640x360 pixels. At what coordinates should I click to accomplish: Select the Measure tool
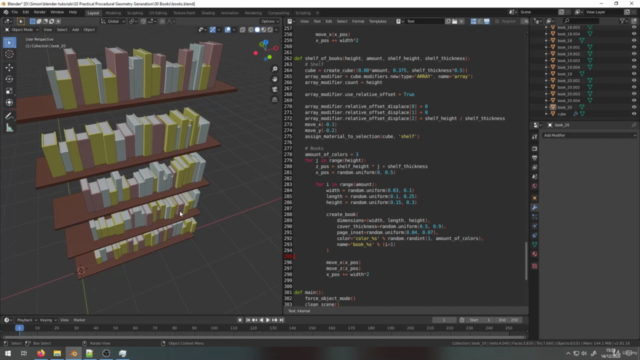(x=9, y=128)
